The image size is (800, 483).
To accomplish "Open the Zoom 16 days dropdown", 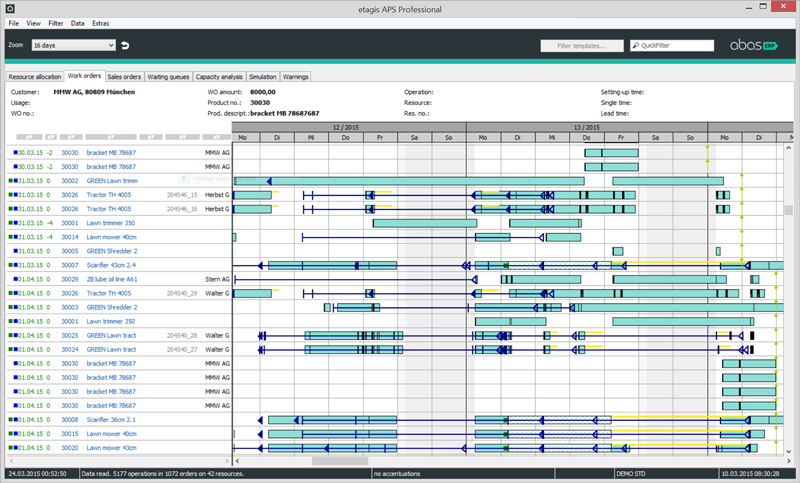I will click(x=72, y=45).
